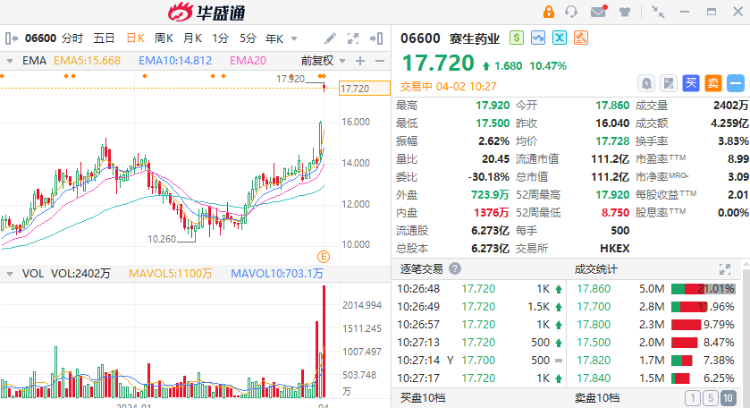Click the EMA5:15.668 label

point(87,61)
